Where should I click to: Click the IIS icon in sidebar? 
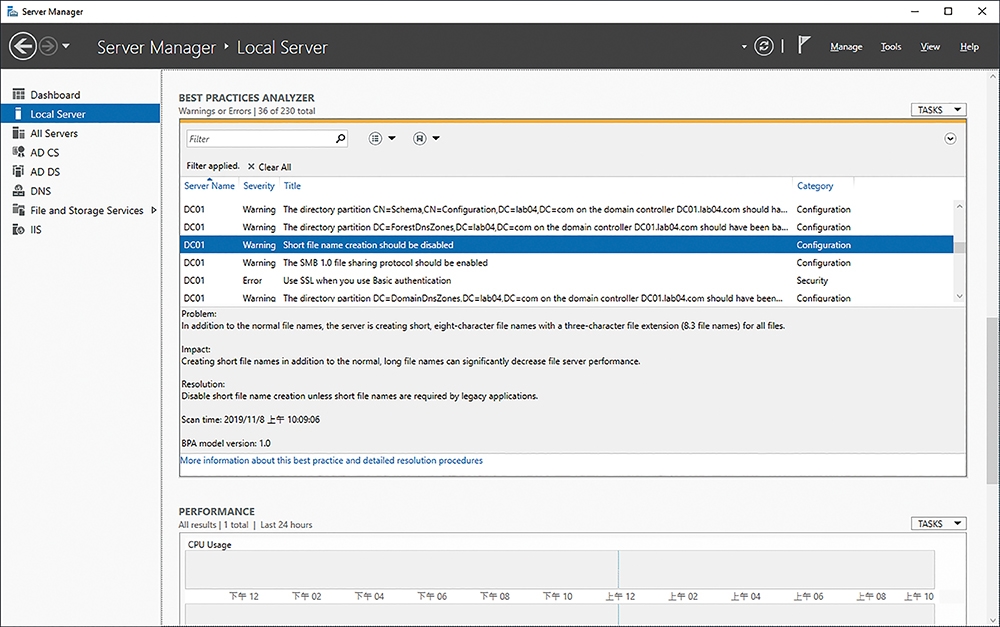pyautogui.click(x=18, y=229)
